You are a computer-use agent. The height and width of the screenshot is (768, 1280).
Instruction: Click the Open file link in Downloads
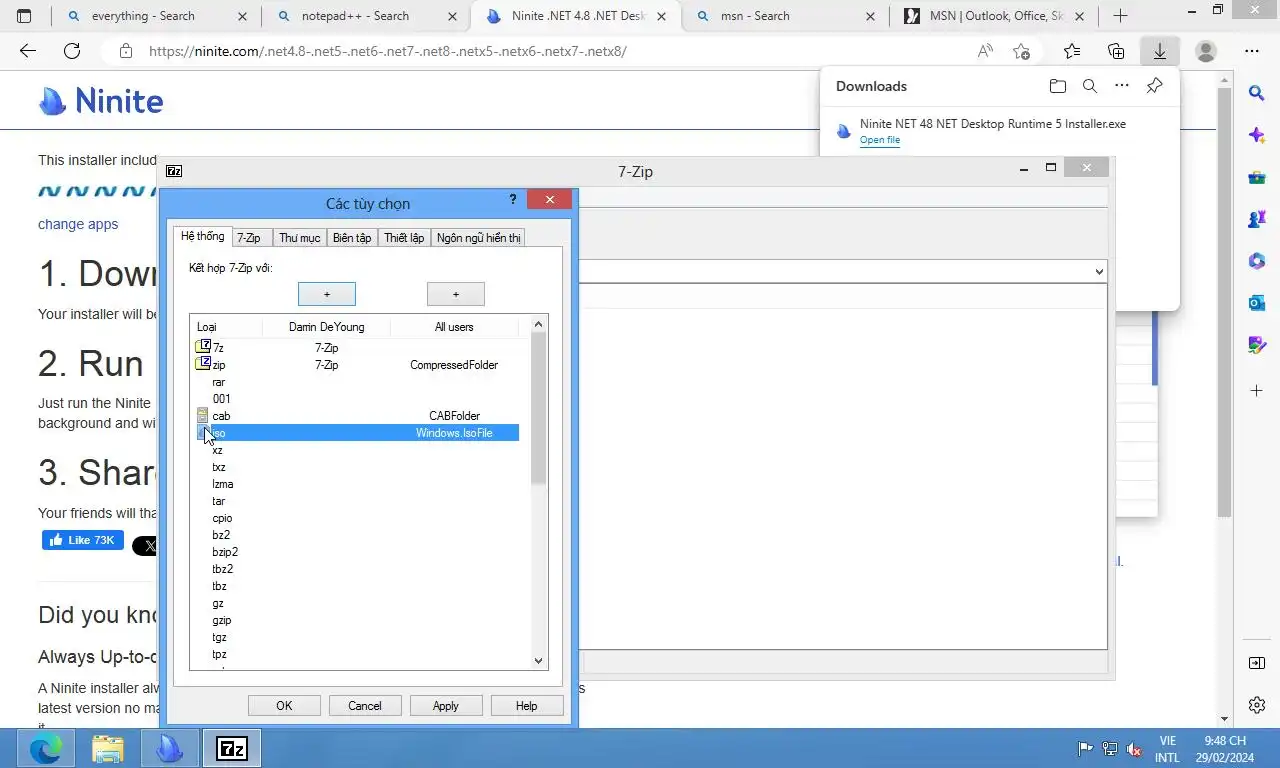(x=880, y=140)
